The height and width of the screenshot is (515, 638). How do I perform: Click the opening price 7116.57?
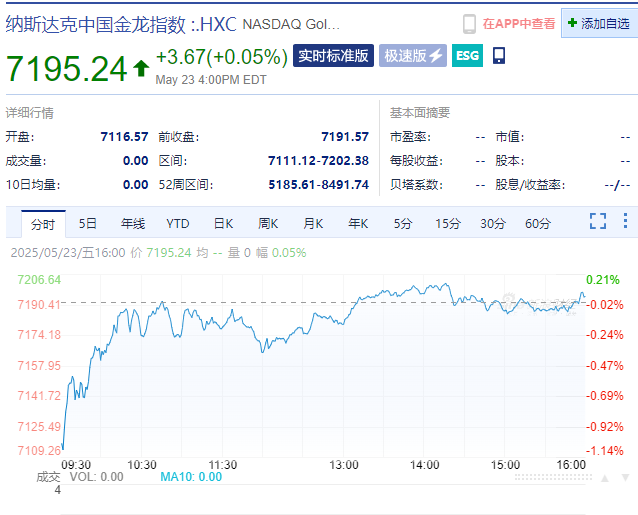tap(124, 137)
